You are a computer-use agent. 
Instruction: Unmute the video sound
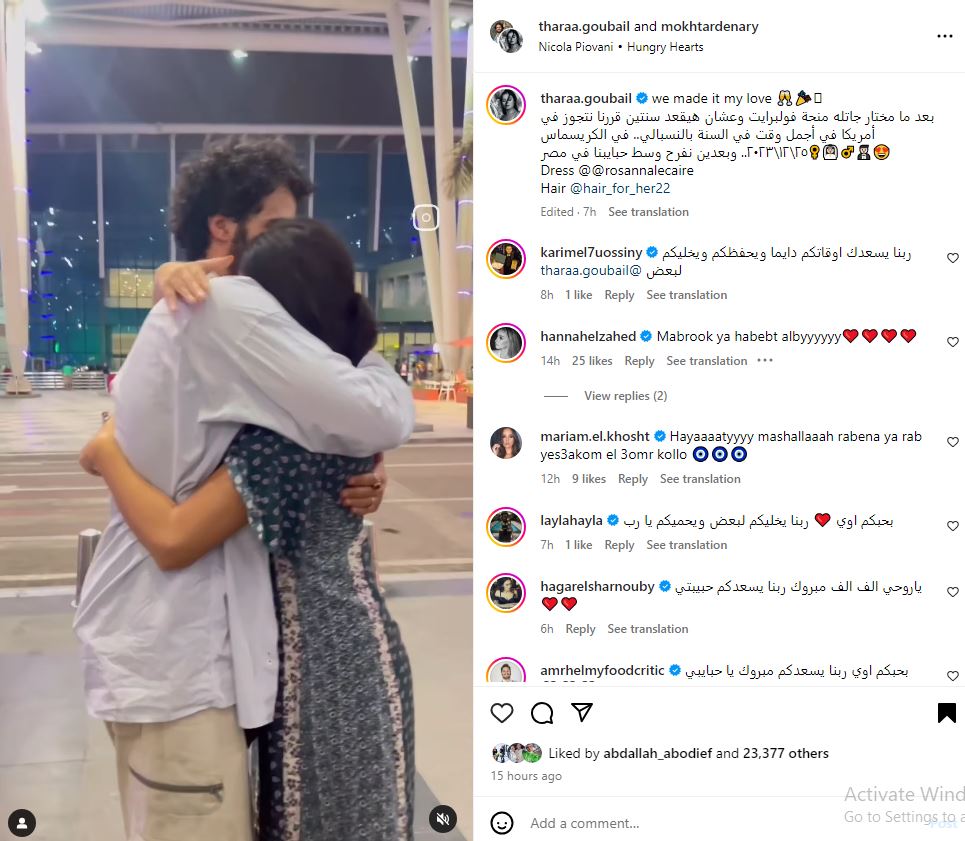[x=442, y=818]
